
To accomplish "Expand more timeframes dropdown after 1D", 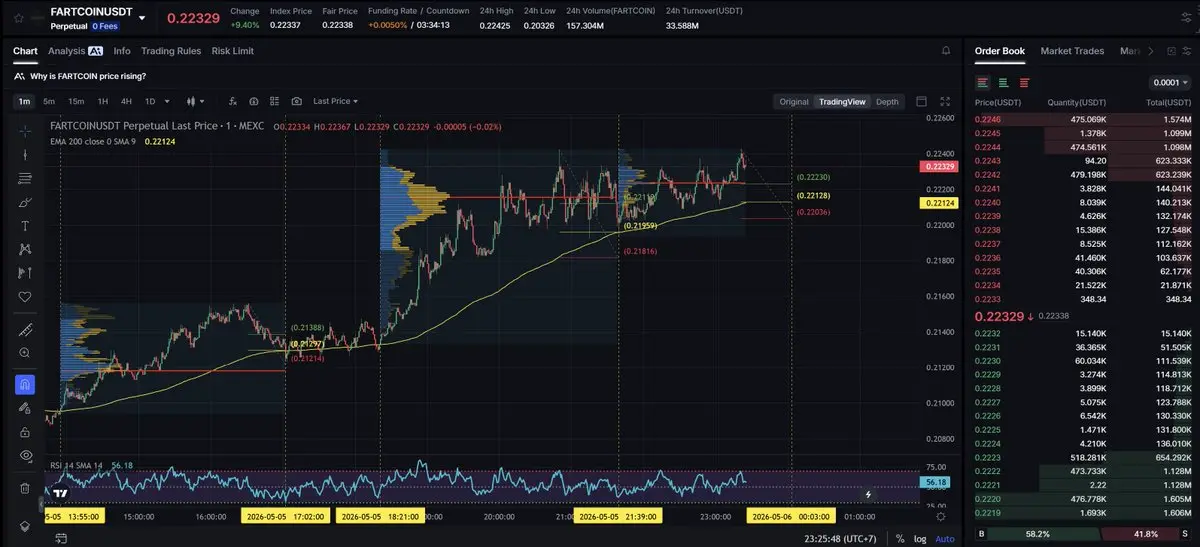I will [x=166, y=101].
